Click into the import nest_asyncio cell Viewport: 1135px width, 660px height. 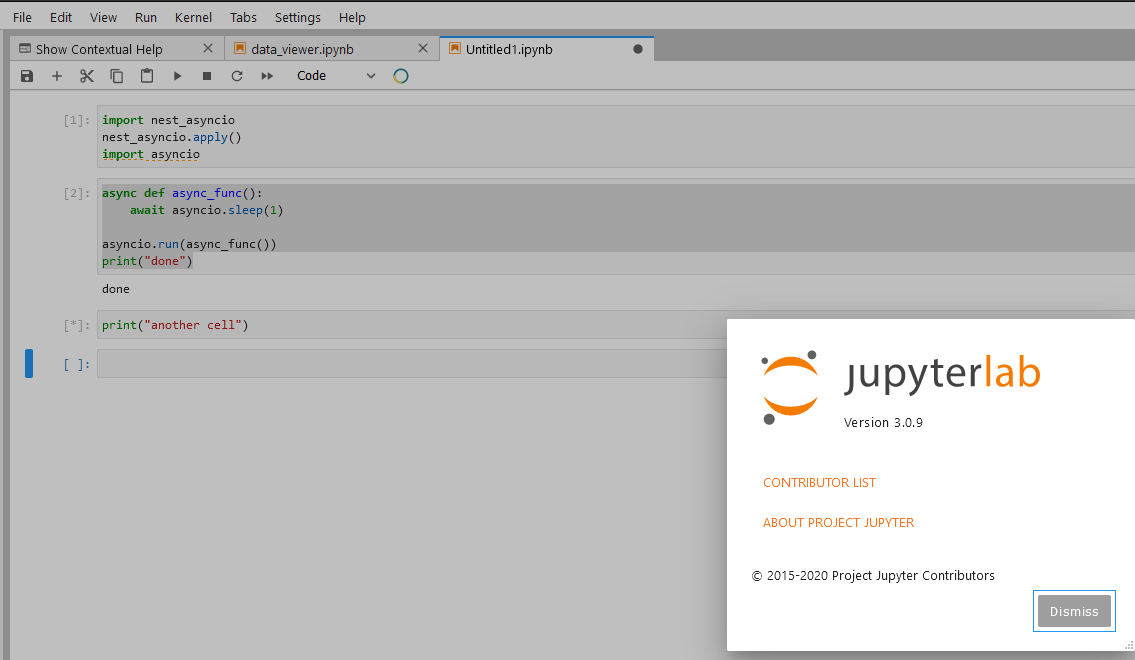(615, 137)
